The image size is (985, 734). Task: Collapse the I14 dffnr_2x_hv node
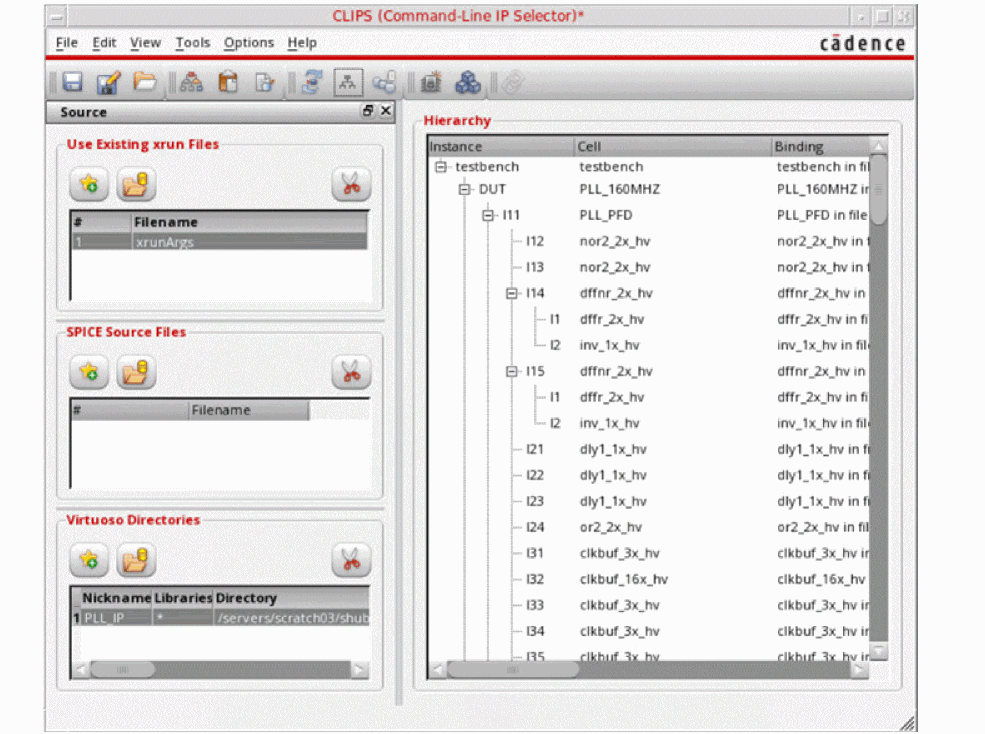[512, 294]
